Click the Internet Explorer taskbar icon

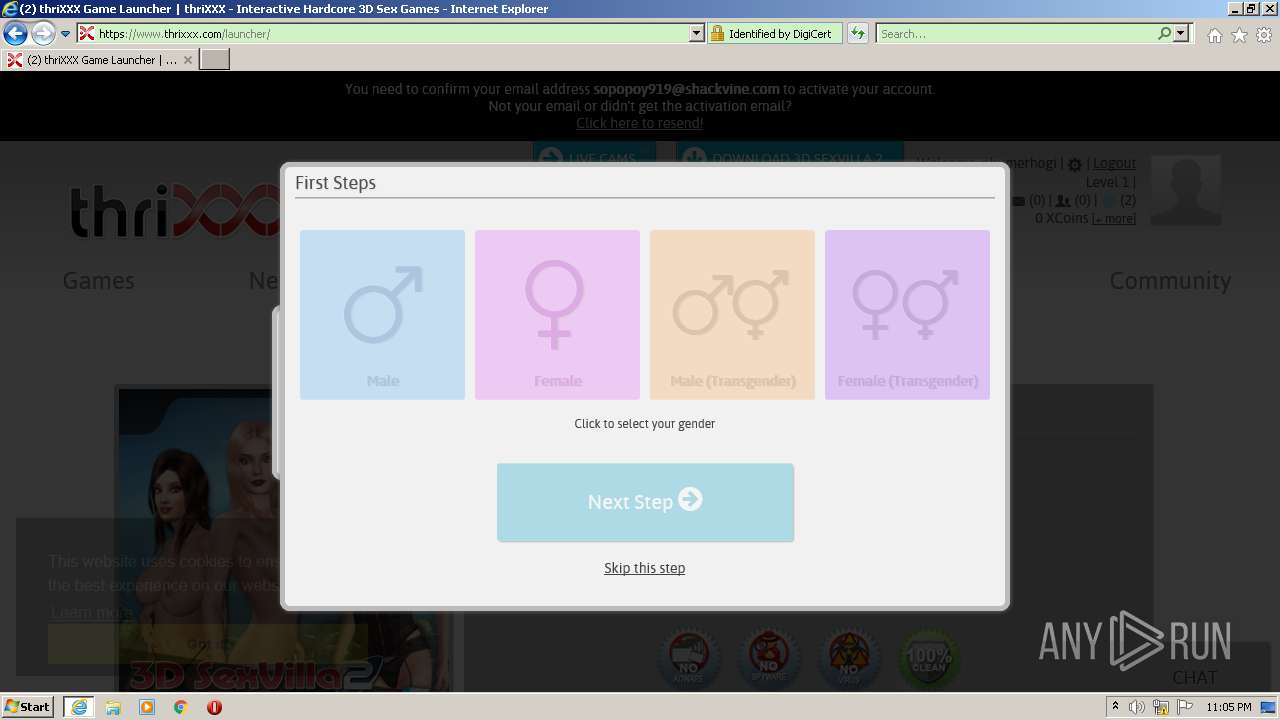click(x=78, y=706)
